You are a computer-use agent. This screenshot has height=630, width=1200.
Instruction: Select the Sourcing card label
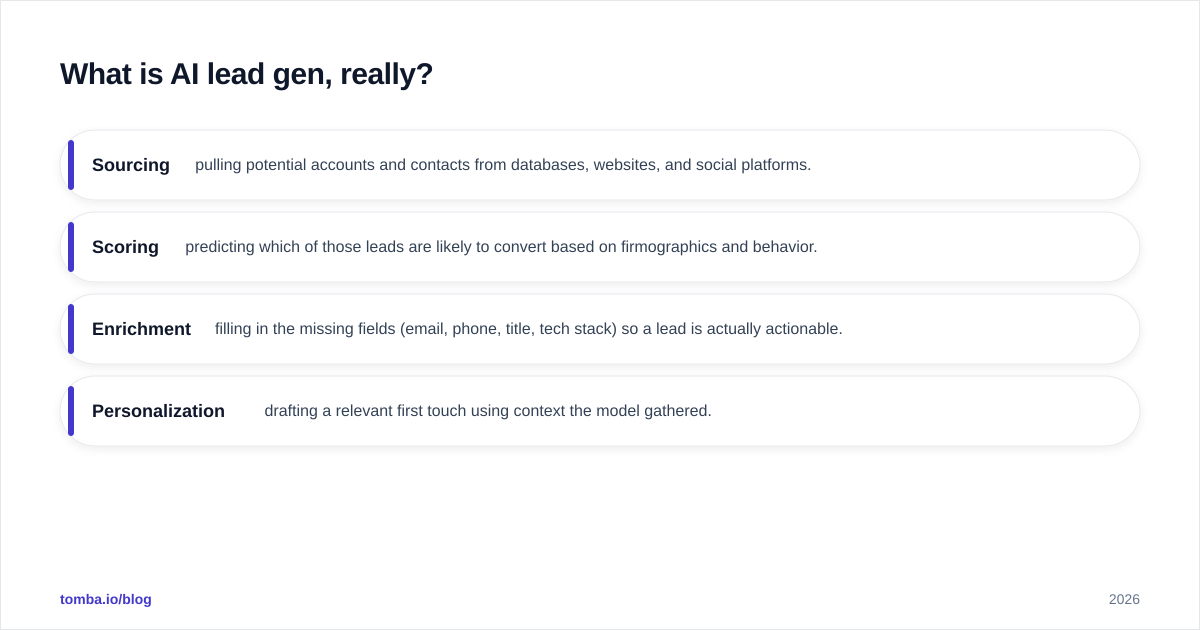[x=131, y=165]
